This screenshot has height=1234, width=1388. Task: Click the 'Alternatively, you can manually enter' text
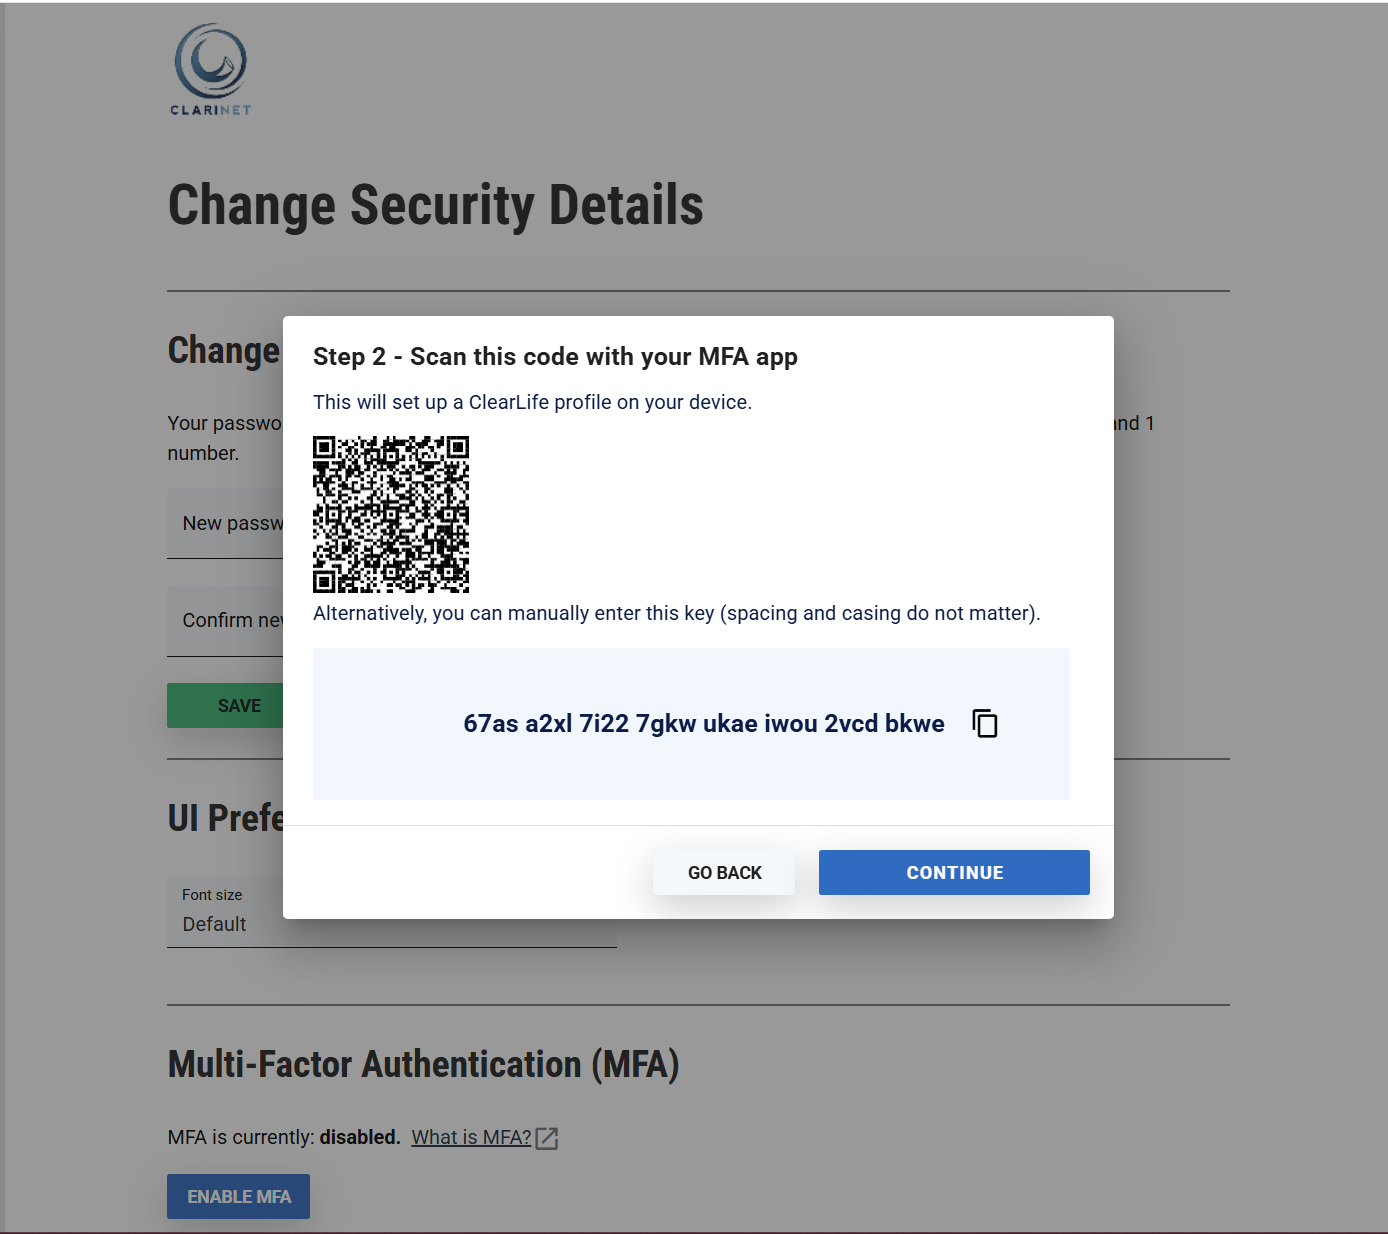pos(676,613)
